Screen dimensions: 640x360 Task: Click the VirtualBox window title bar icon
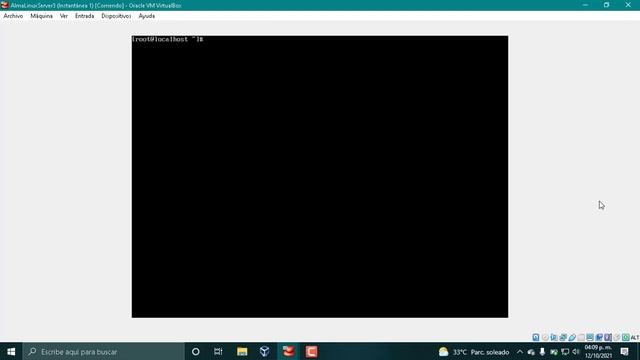click(5, 5)
